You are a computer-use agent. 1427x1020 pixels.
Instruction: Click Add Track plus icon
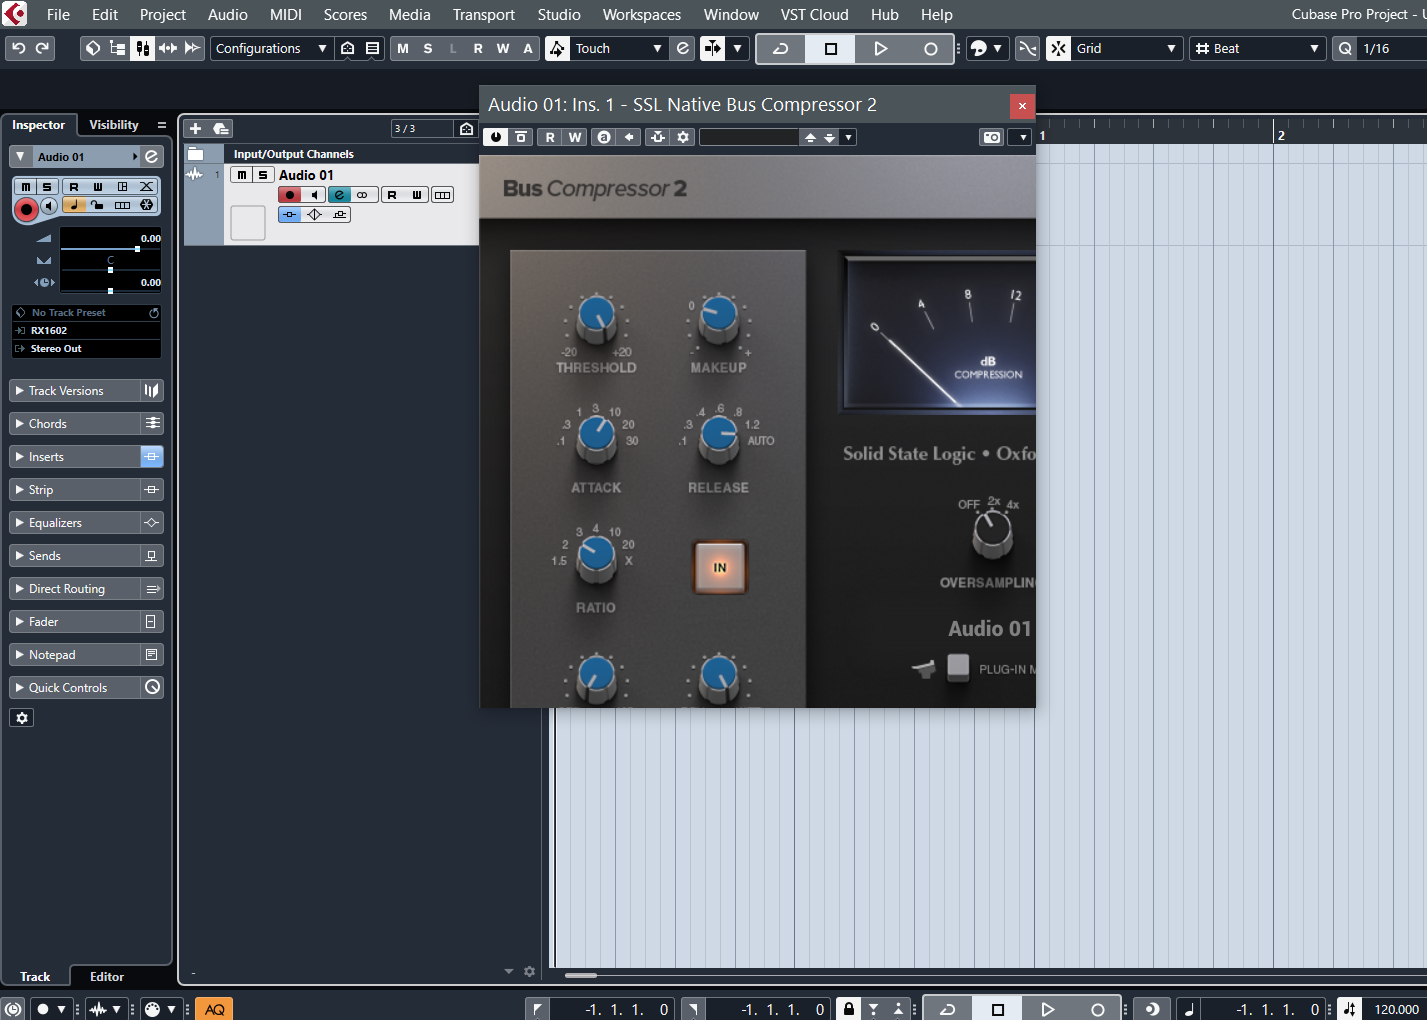pos(196,129)
